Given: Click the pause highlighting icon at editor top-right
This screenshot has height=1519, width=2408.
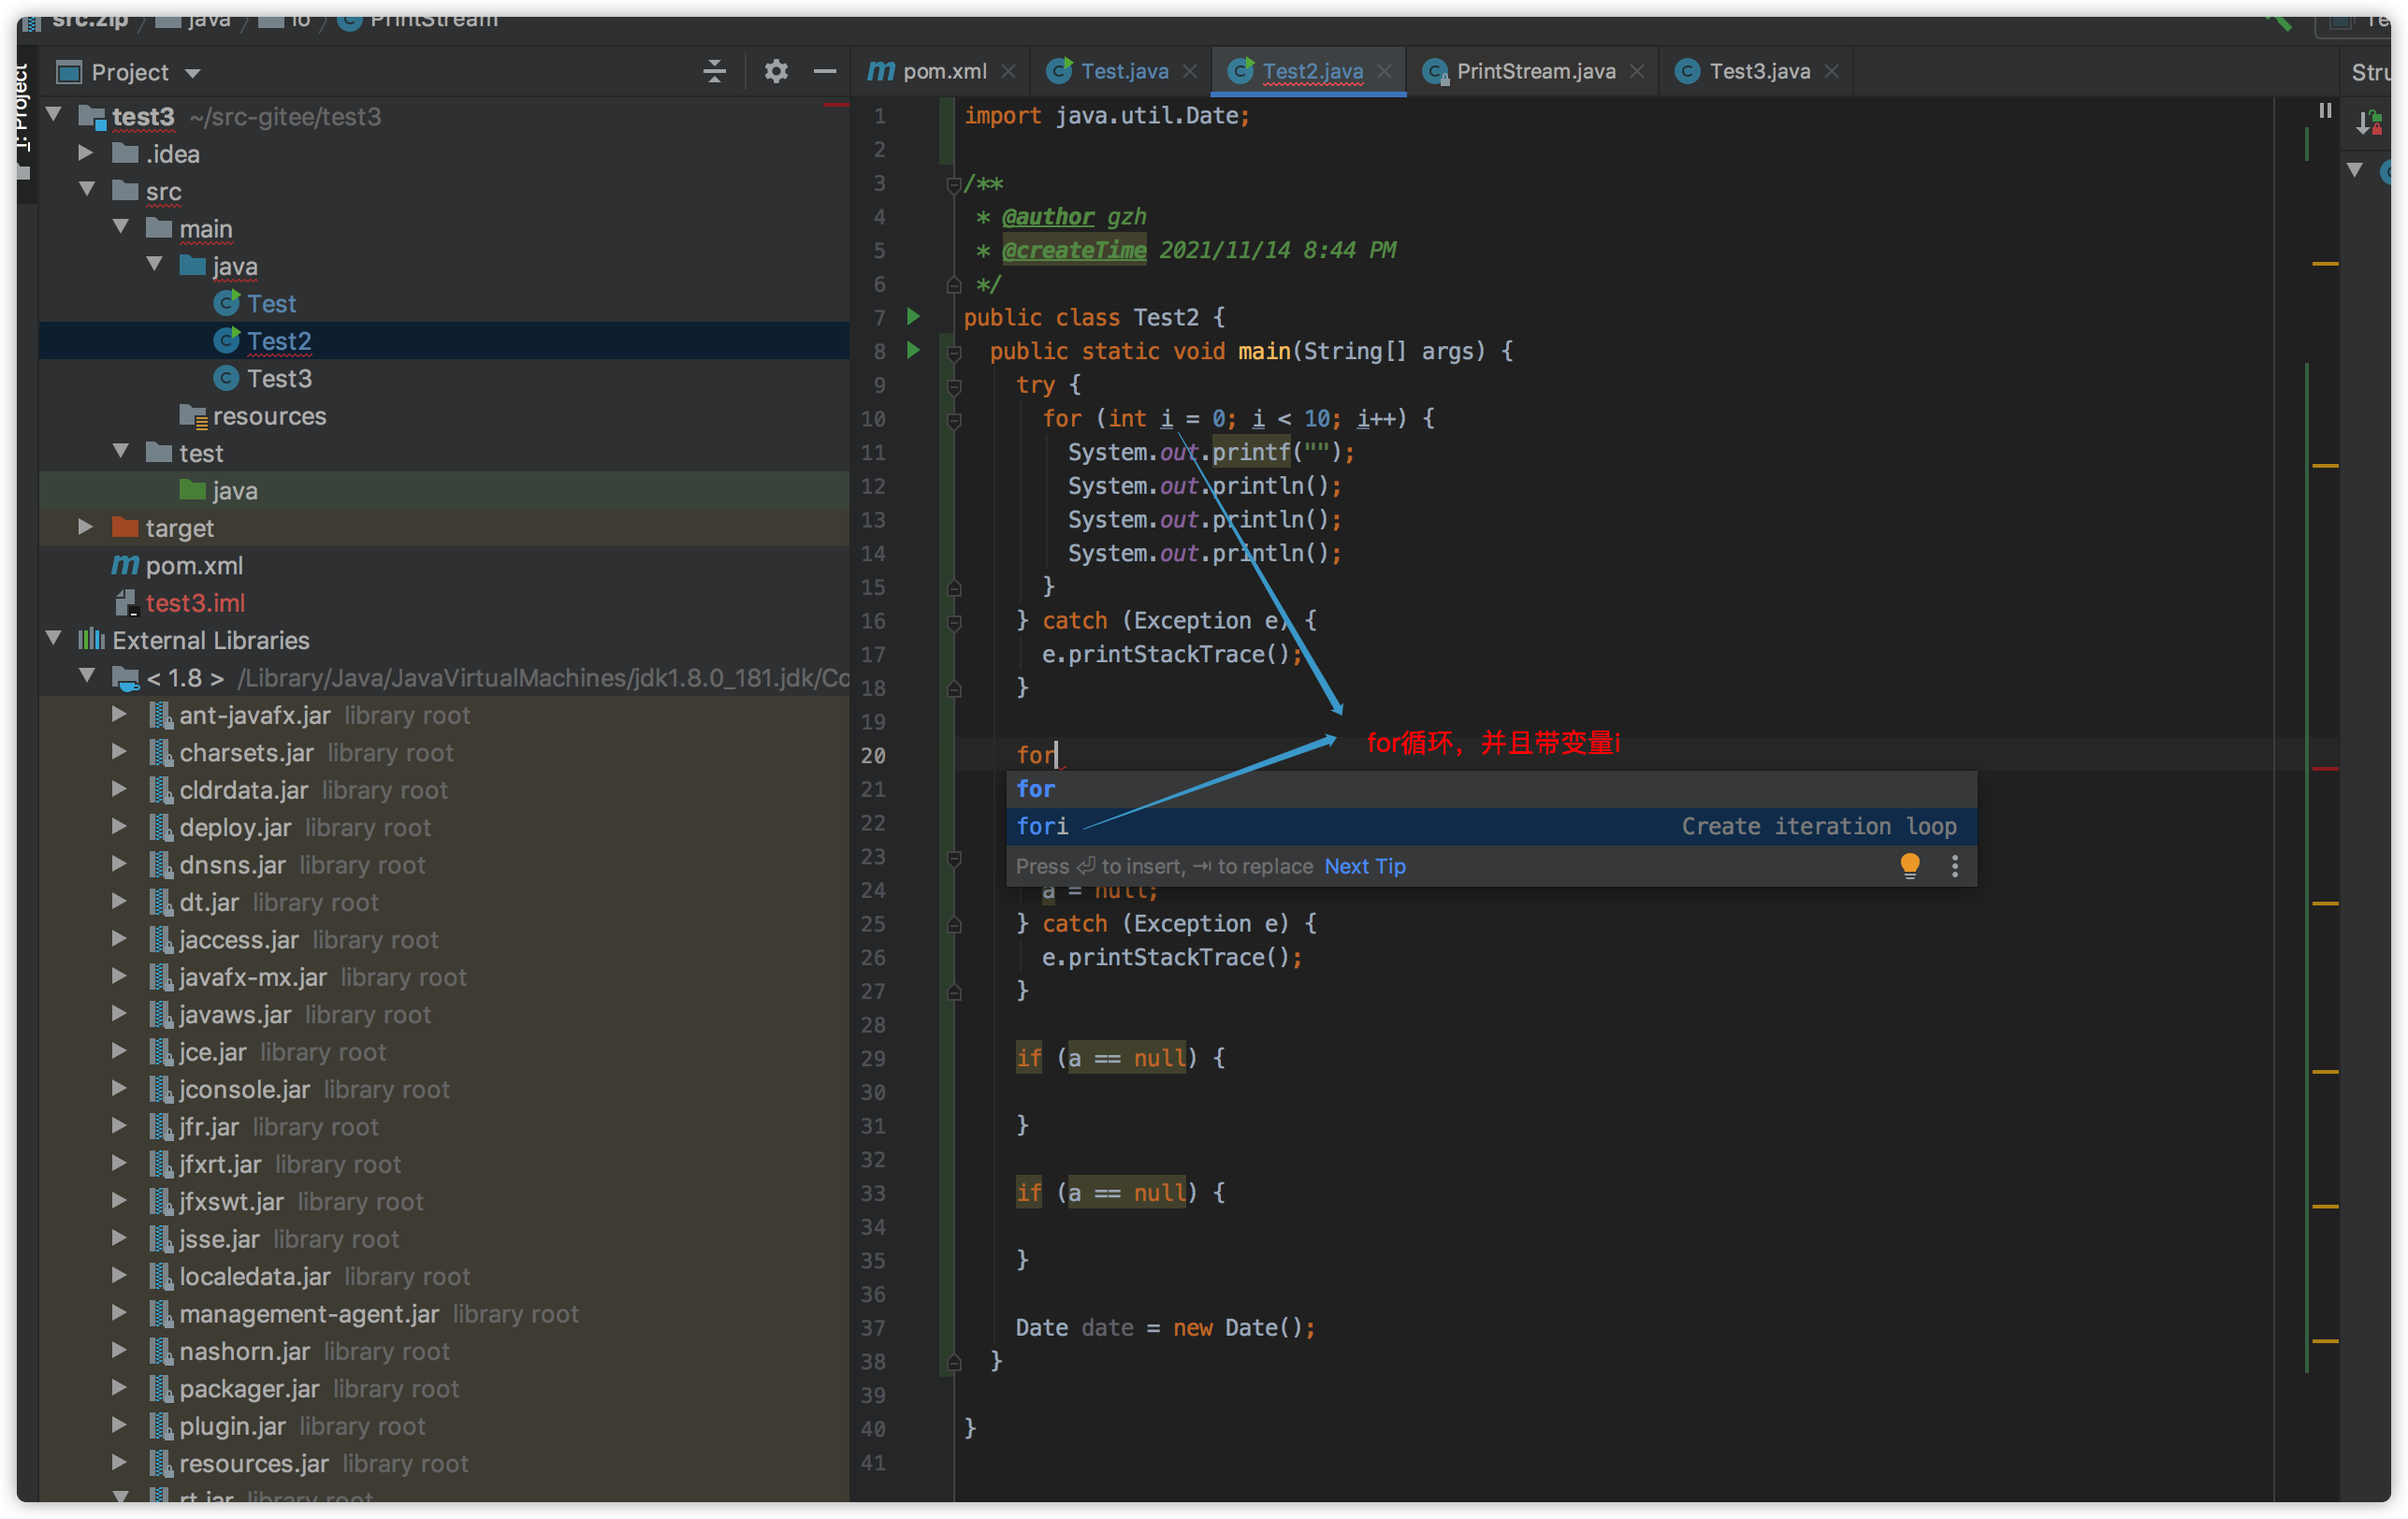Looking at the screenshot, I should coord(2325,111).
